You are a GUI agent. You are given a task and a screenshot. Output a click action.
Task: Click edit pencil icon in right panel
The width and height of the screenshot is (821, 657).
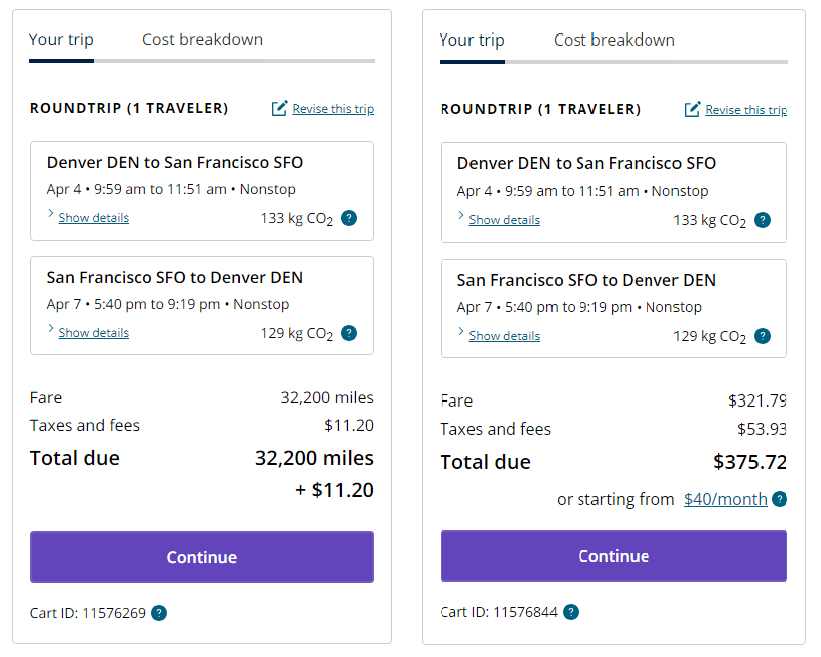point(692,109)
